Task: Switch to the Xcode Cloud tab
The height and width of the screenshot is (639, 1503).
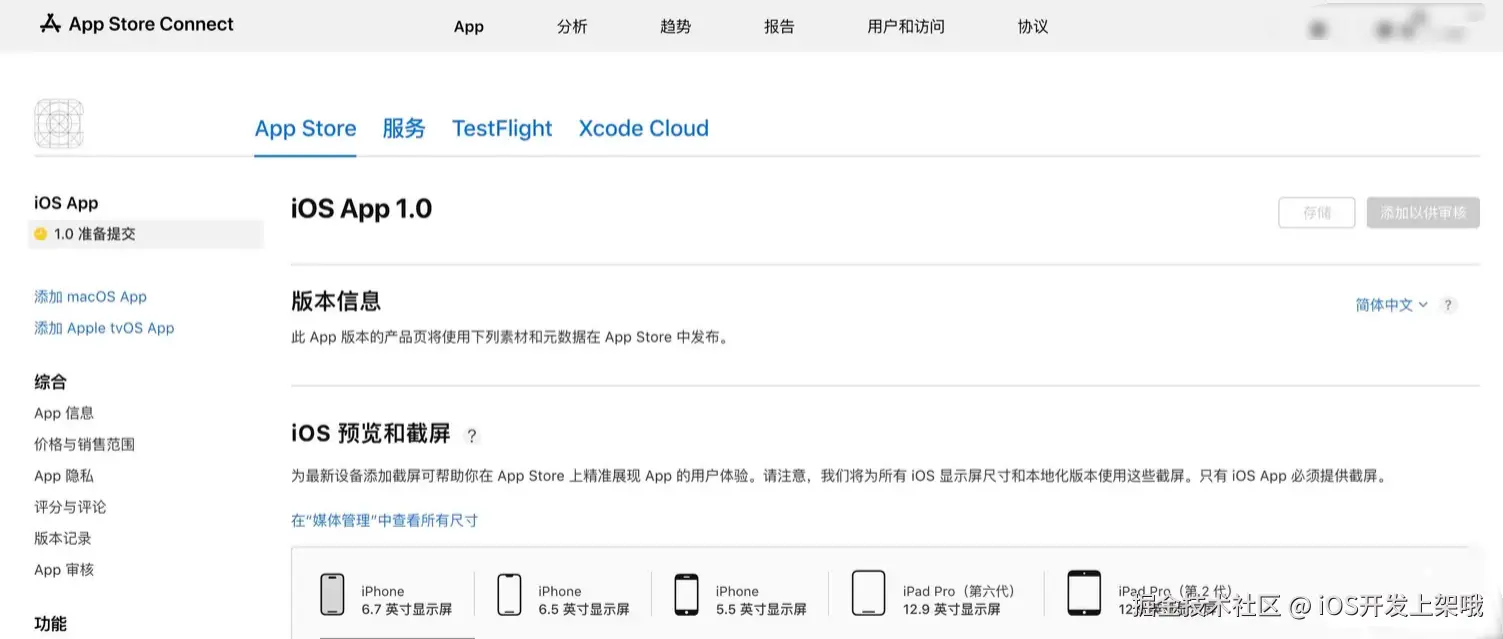Action: pos(643,128)
